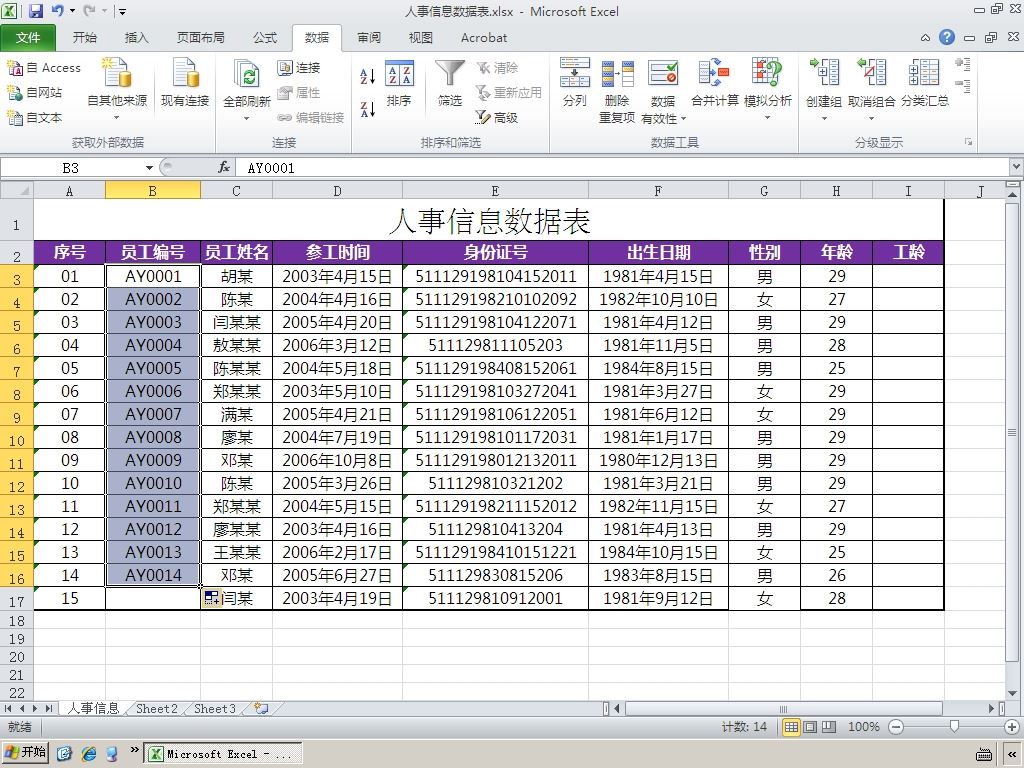The width and height of the screenshot is (1024, 768).
Task: Click 删除重复项 remove duplicates
Action: (617, 90)
